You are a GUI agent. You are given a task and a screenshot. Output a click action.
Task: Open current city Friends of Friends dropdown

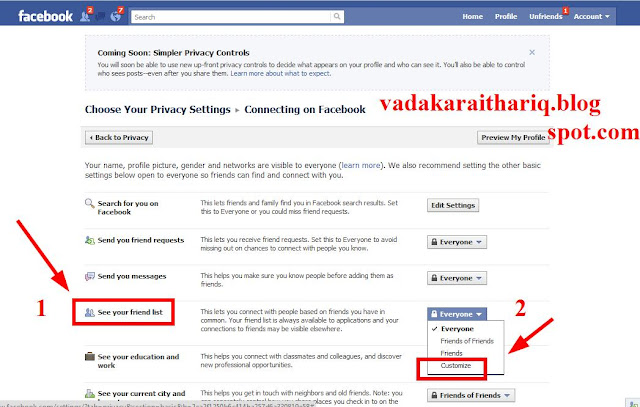coord(471,396)
